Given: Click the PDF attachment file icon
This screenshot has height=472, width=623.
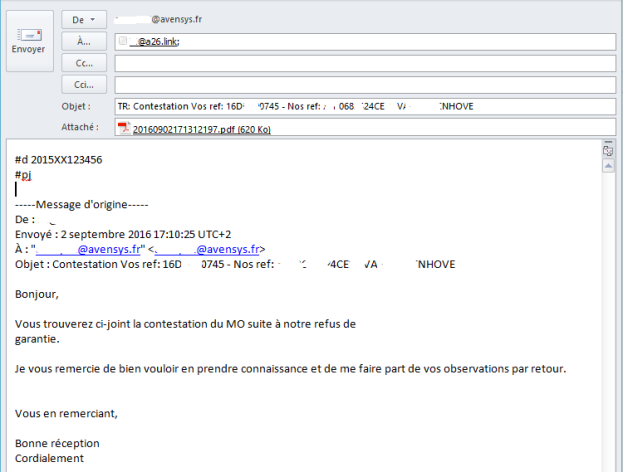Looking at the screenshot, I should coord(124,127).
